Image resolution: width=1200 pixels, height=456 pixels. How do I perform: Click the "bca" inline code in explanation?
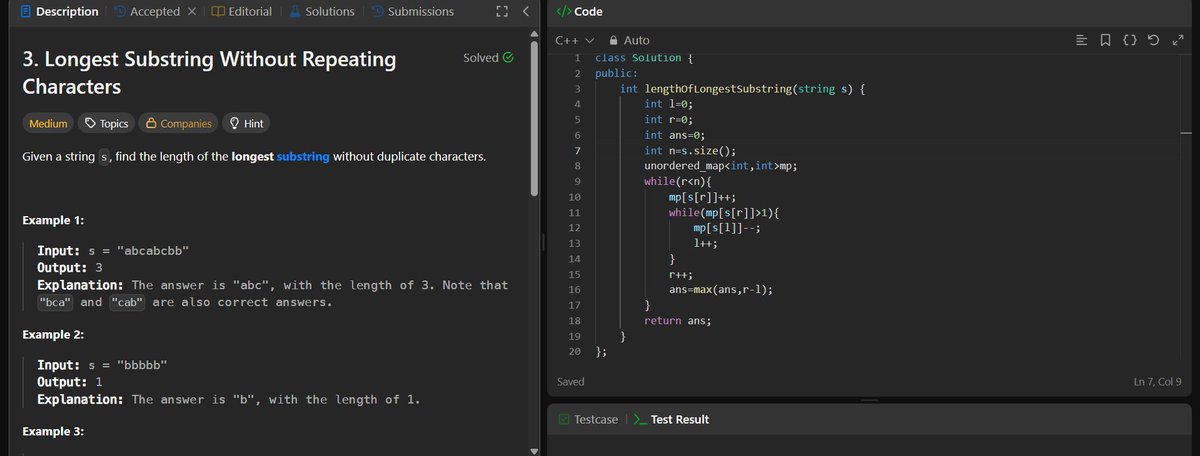click(x=55, y=302)
